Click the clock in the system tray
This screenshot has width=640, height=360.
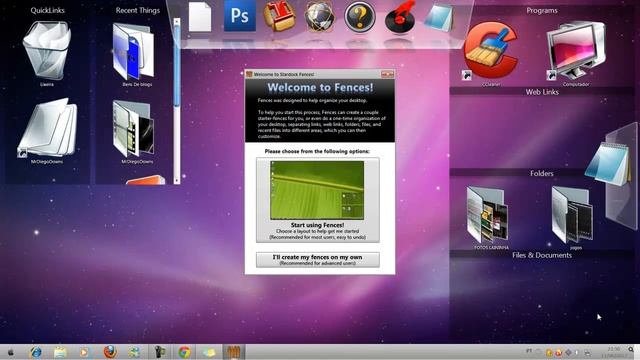[613, 352]
